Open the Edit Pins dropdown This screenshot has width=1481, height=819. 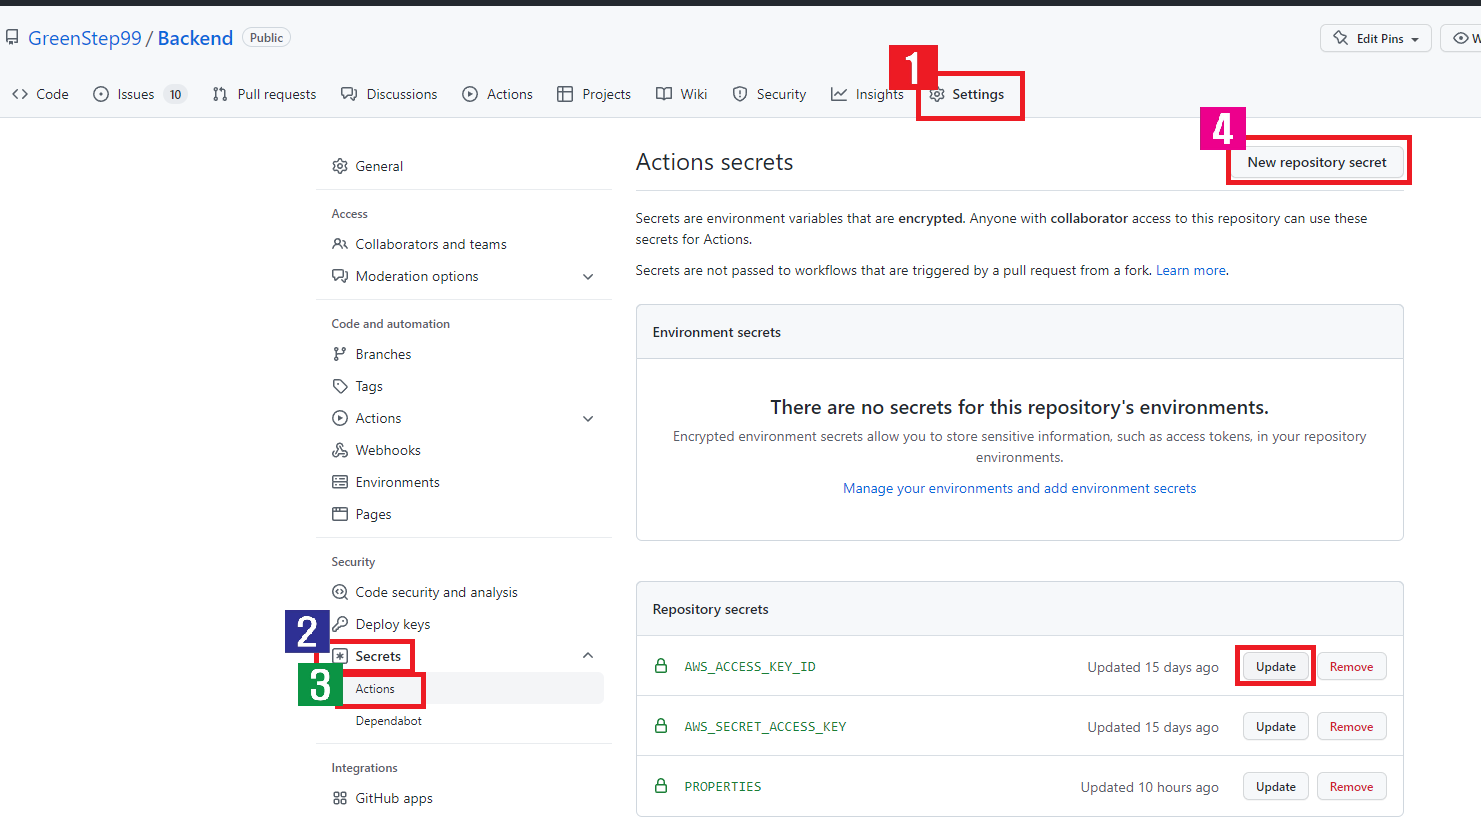1376,38
